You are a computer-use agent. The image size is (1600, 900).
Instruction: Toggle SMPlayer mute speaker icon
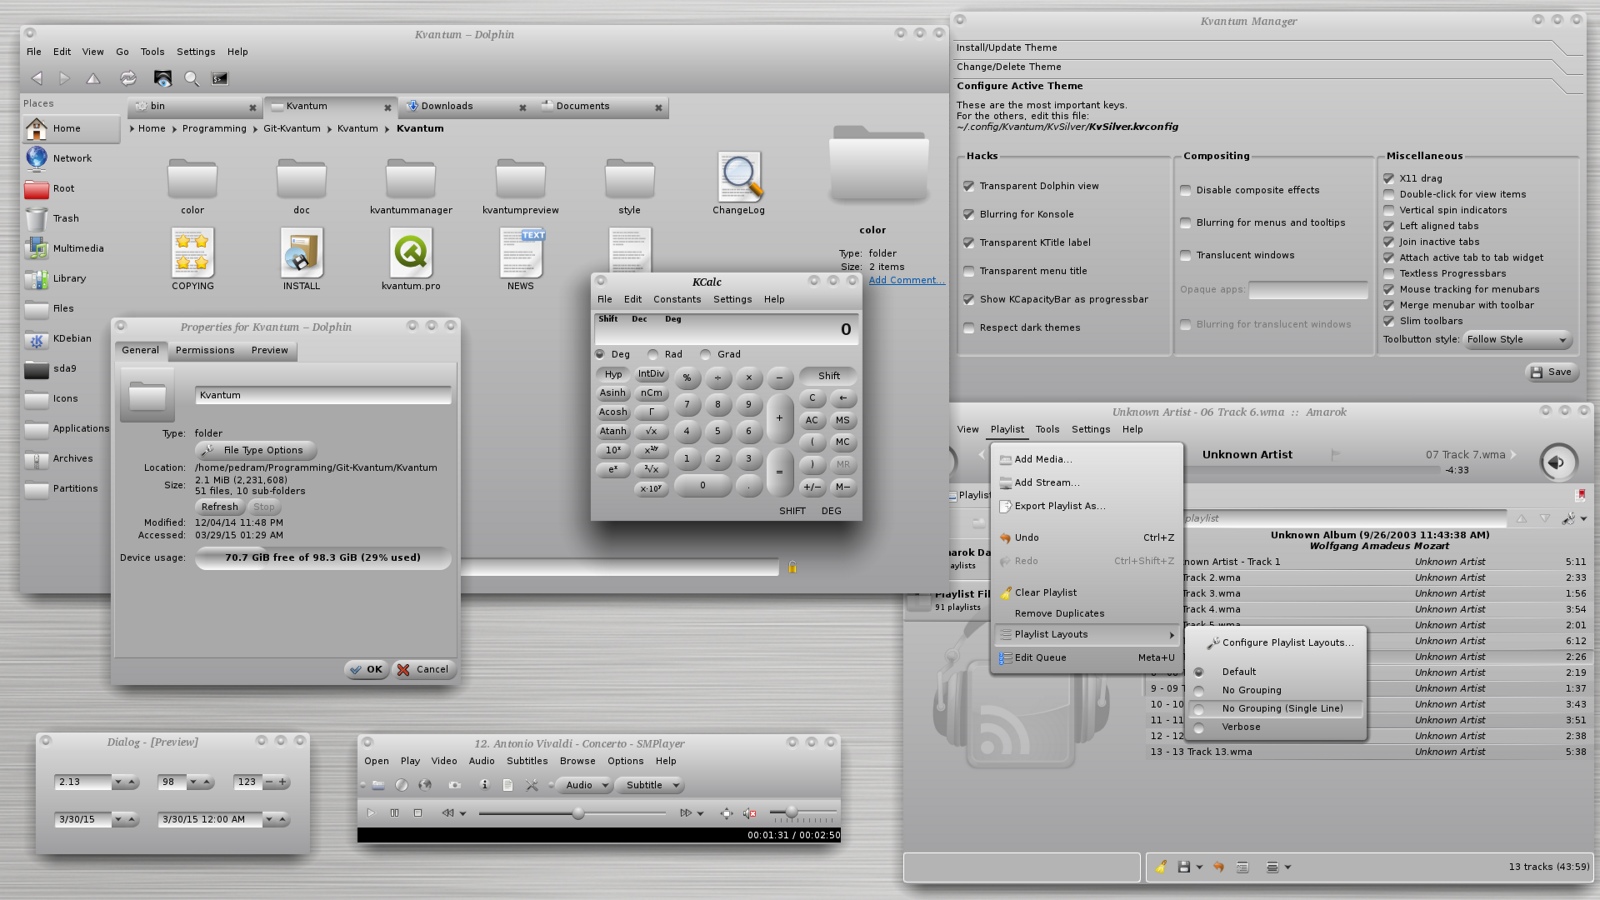point(750,813)
